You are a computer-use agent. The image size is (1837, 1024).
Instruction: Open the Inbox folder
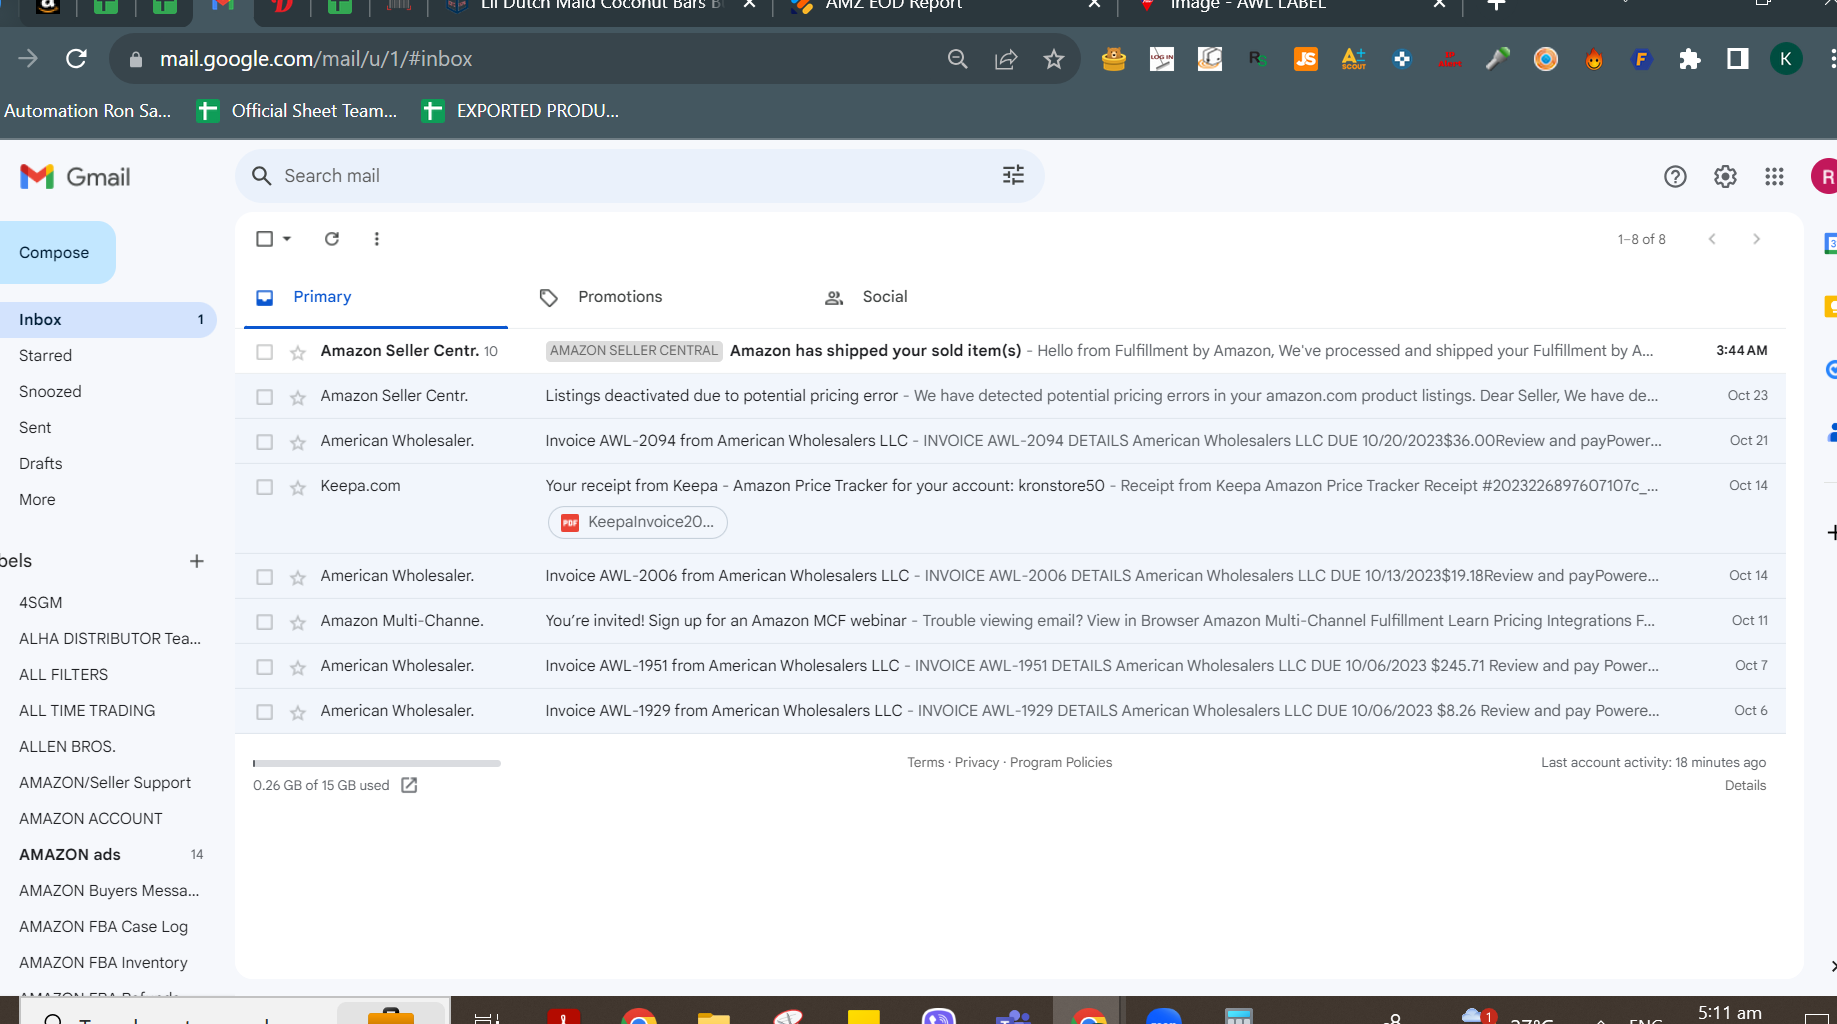pos(108,320)
